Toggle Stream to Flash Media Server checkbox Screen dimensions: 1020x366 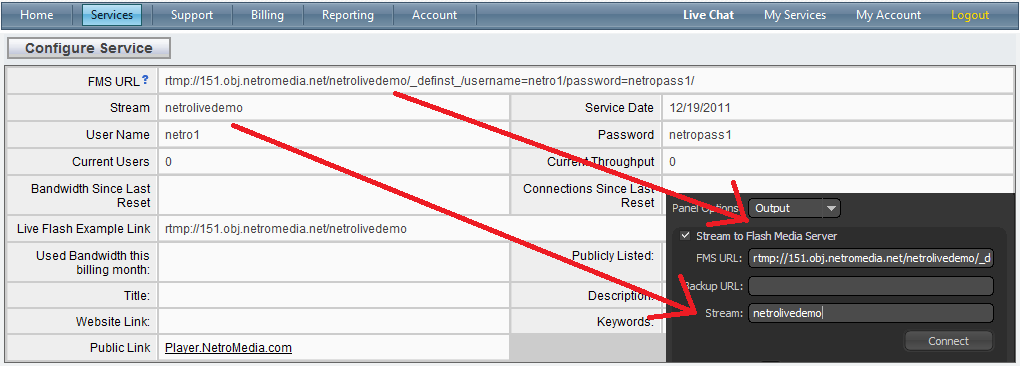coord(684,236)
